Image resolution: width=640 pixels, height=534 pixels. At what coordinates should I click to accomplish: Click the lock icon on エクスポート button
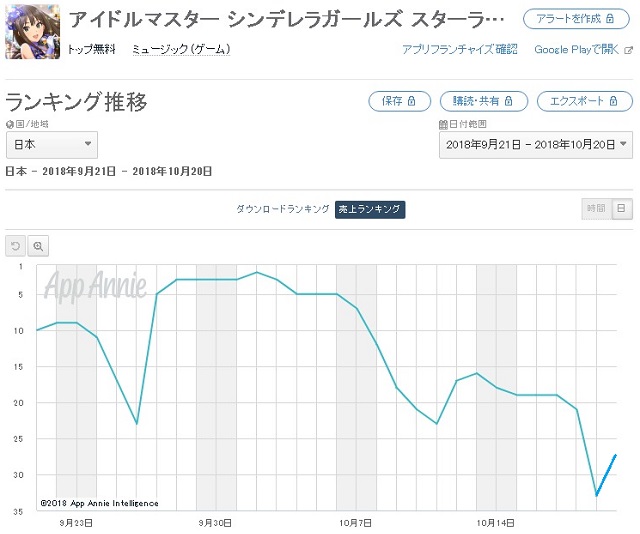613,101
